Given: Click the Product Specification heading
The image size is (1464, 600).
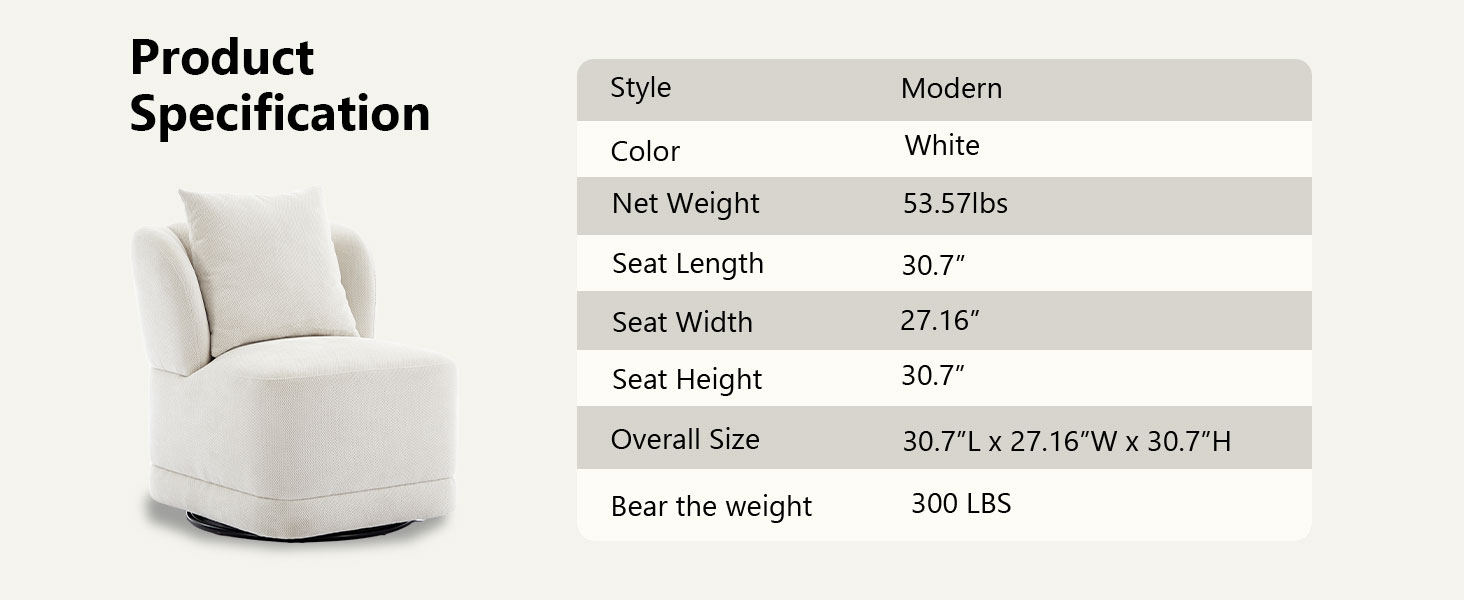Looking at the screenshot, I should pos(280,86).
